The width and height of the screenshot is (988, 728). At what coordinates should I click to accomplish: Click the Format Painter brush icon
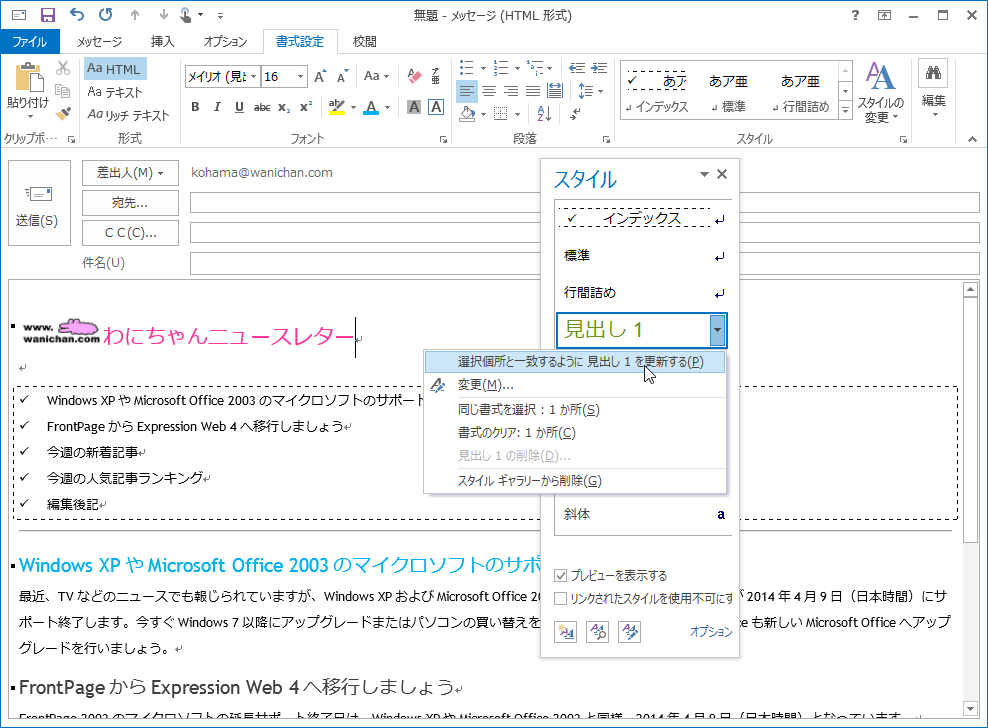63,114
